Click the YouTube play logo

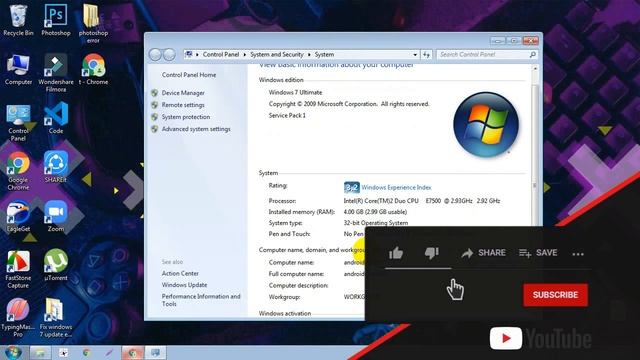coord(506,338)
